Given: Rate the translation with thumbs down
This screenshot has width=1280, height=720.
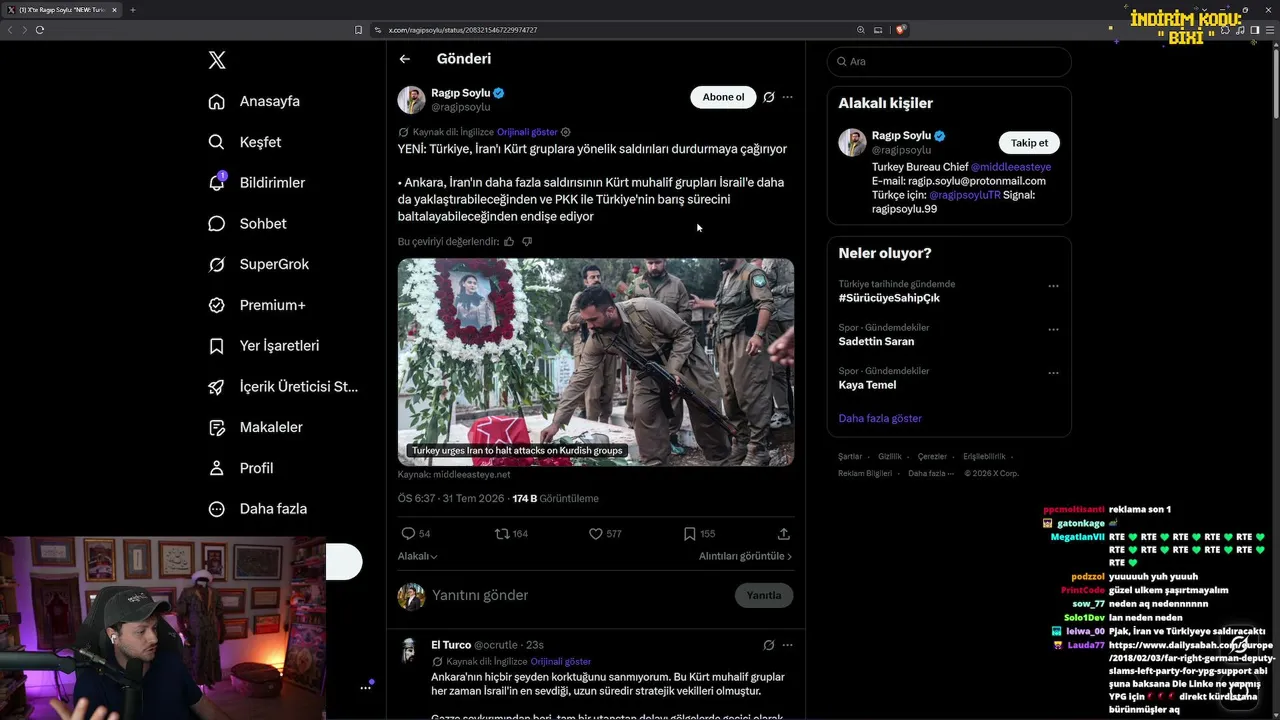Looking at the screenshot, I should pyautogui.click(x=527, y=241).
